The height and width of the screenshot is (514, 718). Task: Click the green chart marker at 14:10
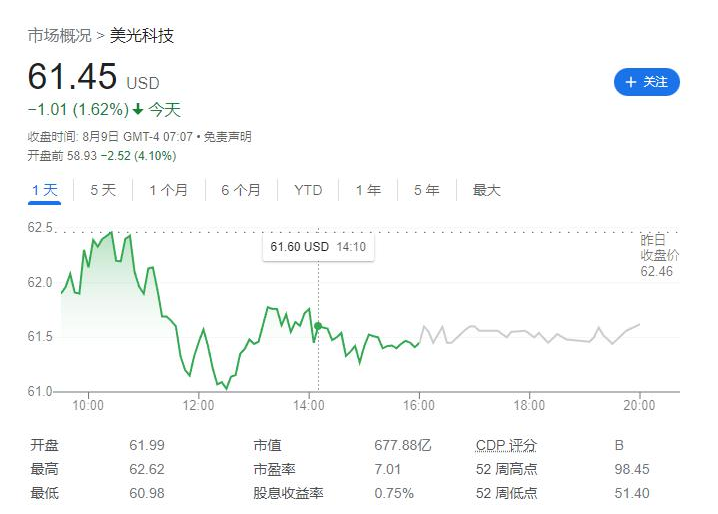(318, 326)
